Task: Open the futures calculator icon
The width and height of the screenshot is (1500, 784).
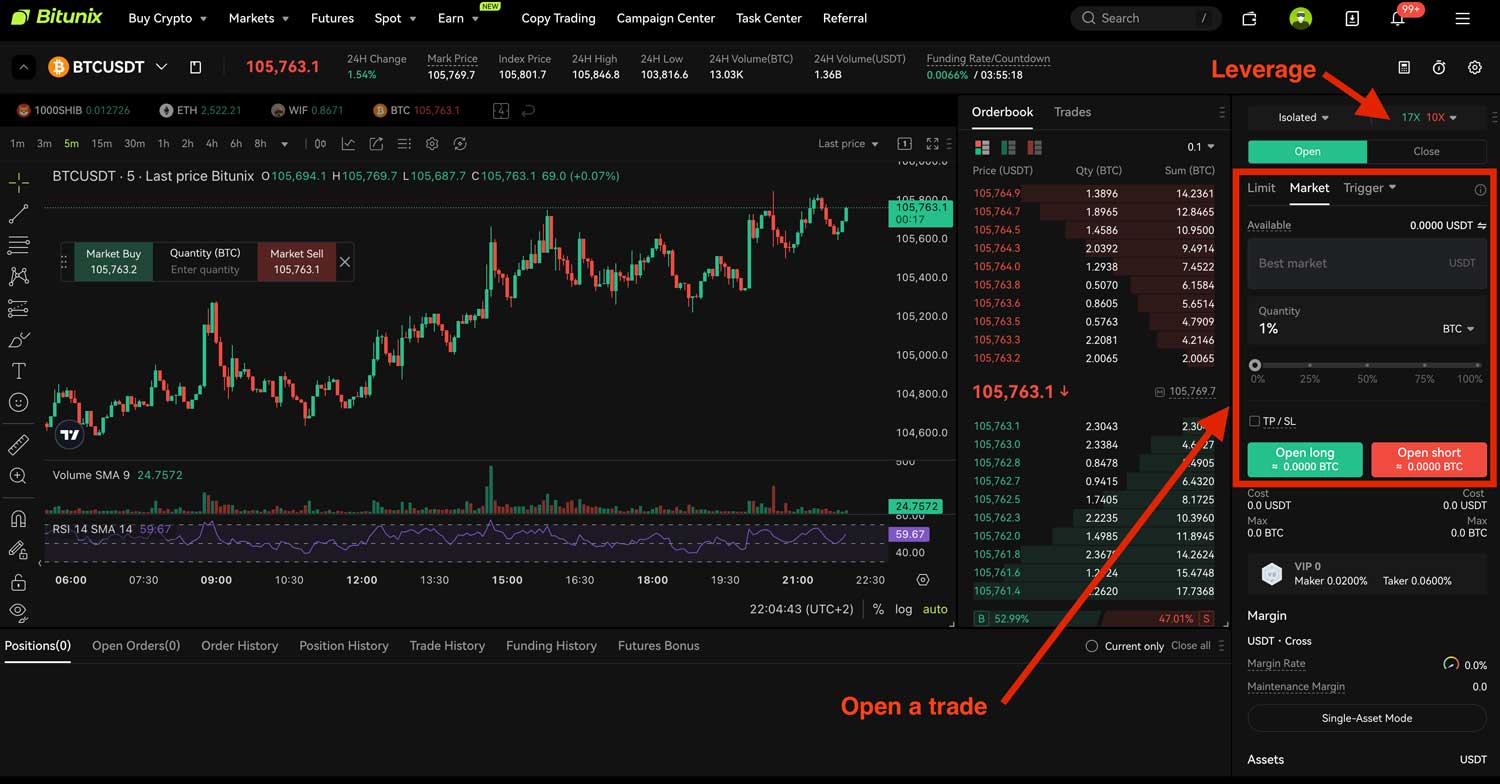Action: coord(1404,67)
